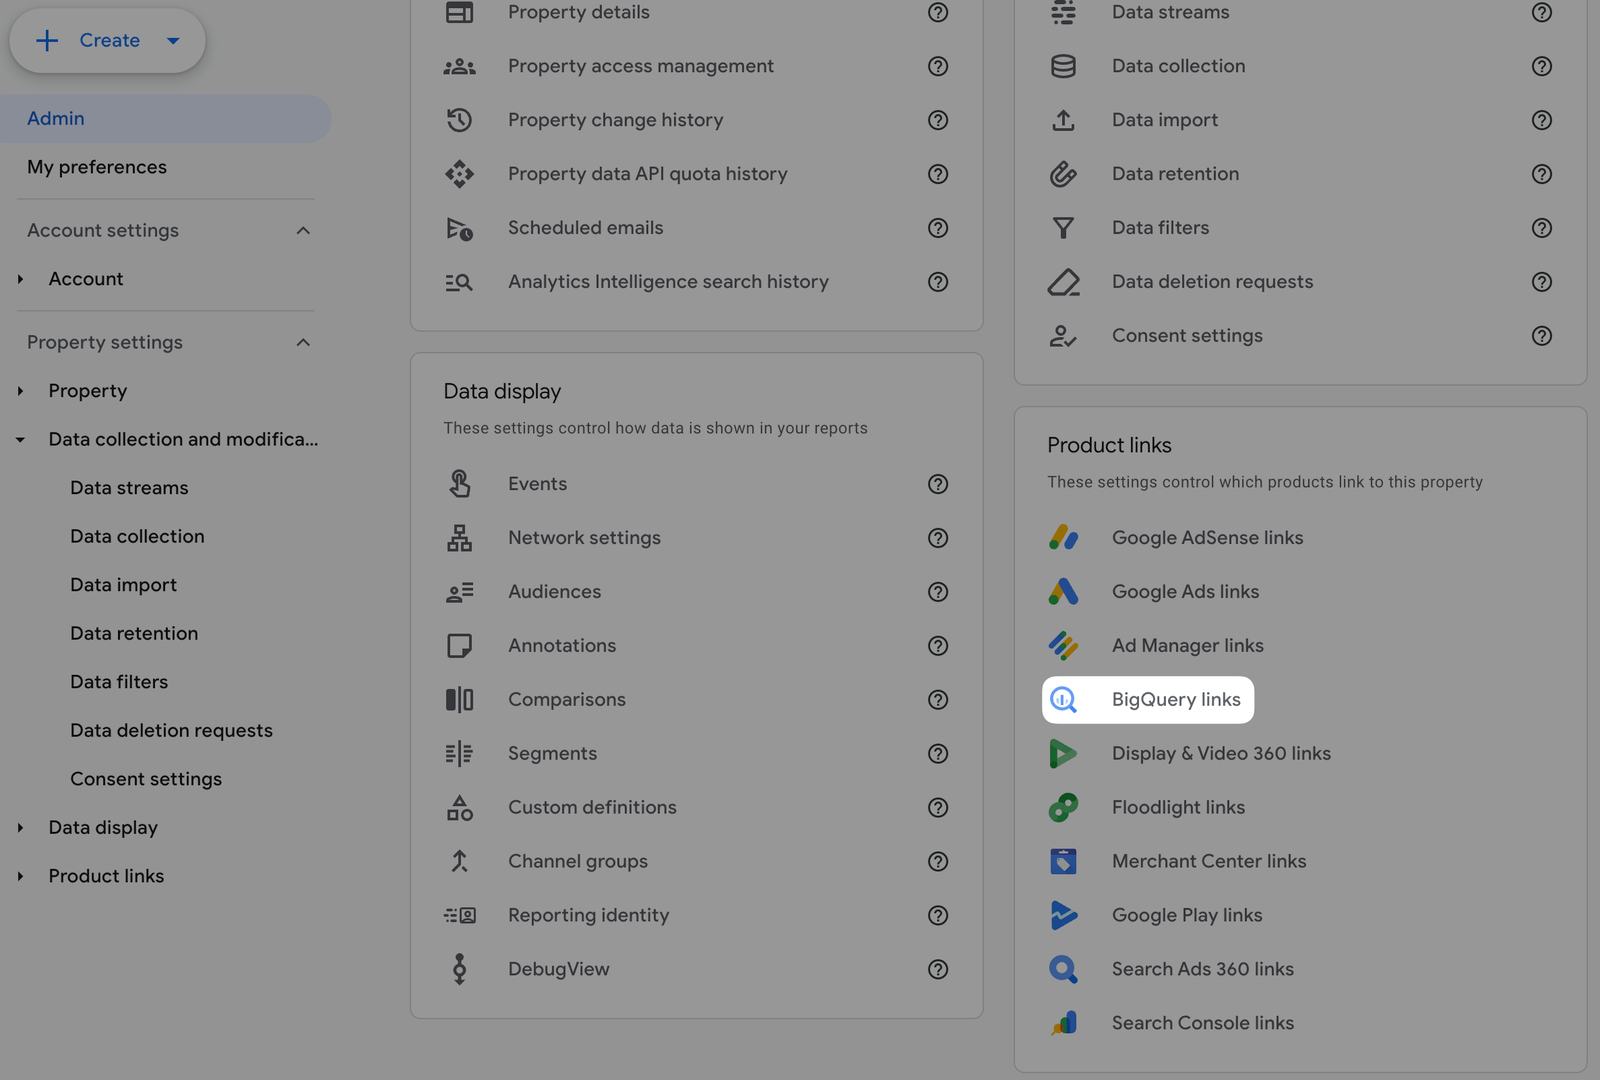Click the Custom definitions shapes icon

[x=459, y=808]
